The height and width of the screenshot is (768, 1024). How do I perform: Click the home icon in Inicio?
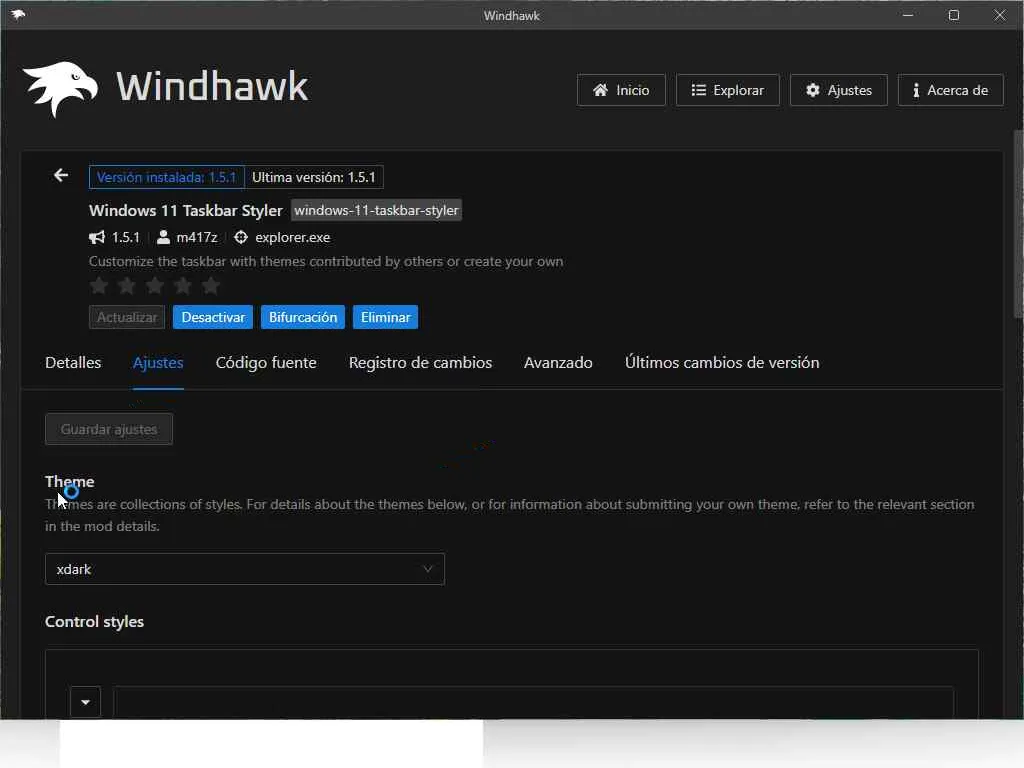coord(600,90)
